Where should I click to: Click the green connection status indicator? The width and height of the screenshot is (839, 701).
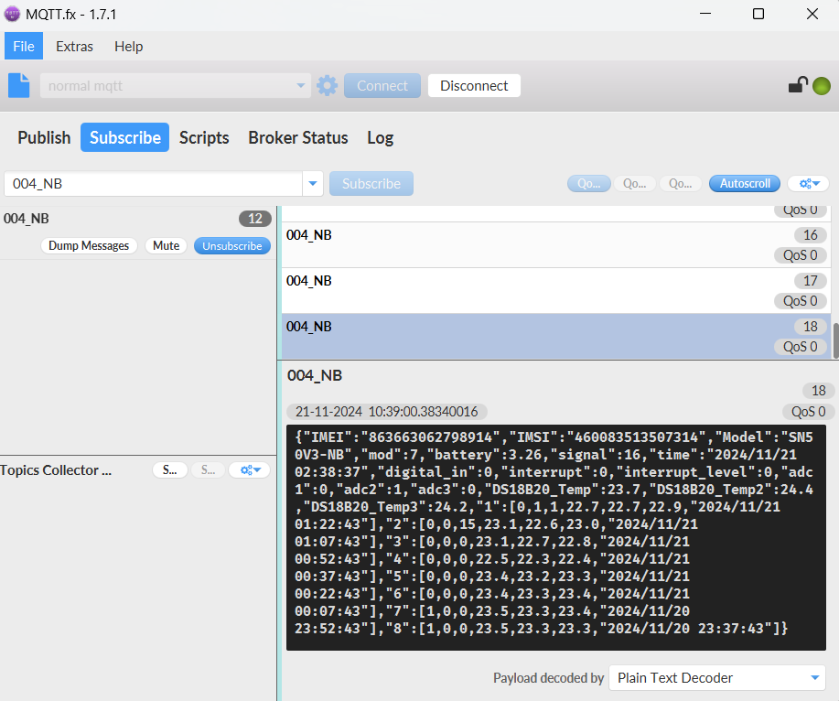[821, 86]
